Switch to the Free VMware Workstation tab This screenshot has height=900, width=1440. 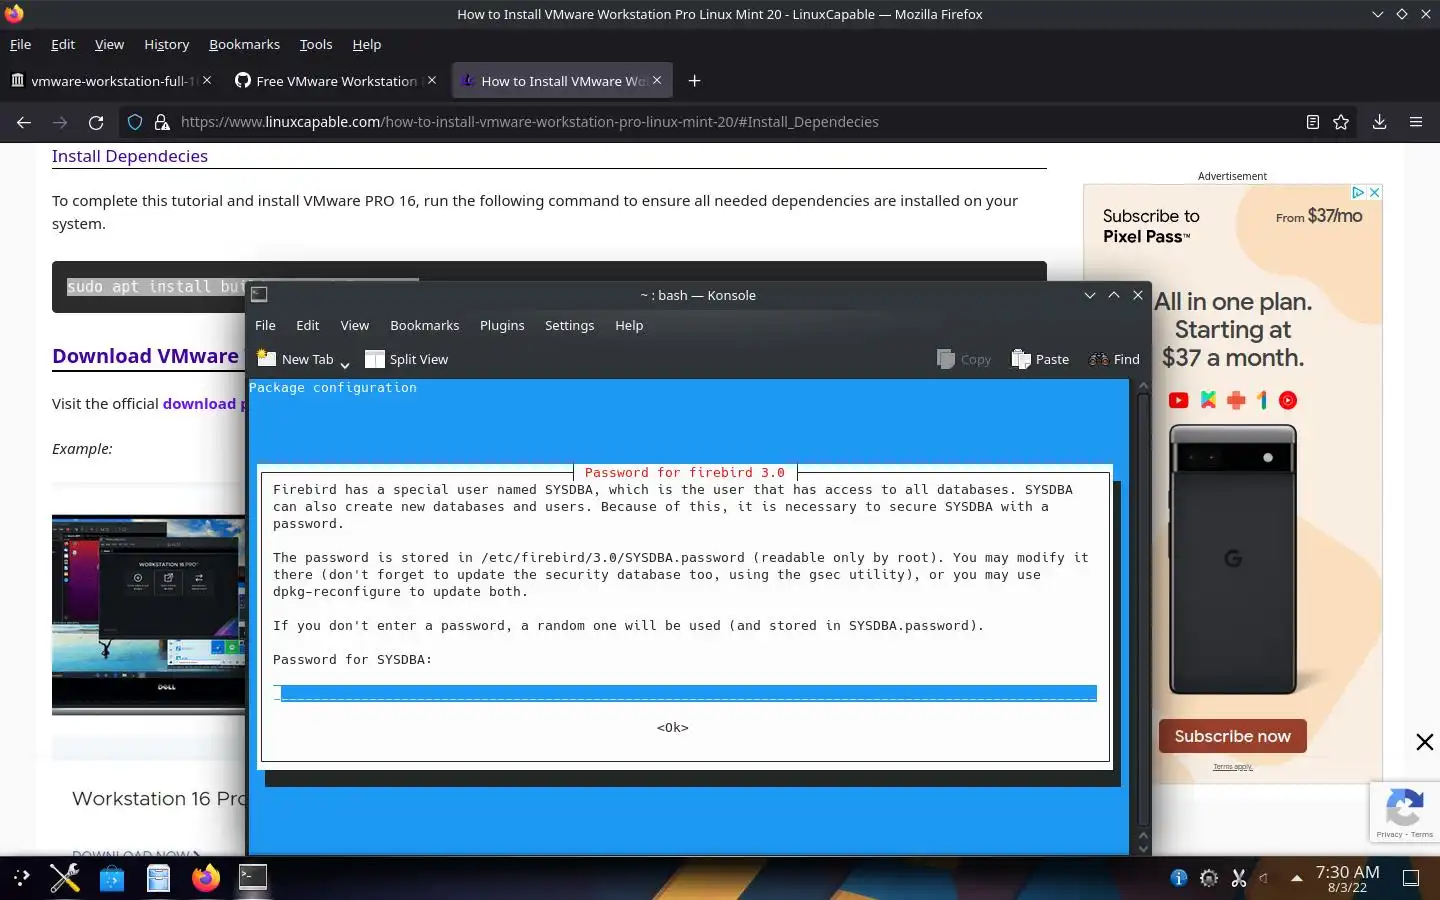[335, 81]
